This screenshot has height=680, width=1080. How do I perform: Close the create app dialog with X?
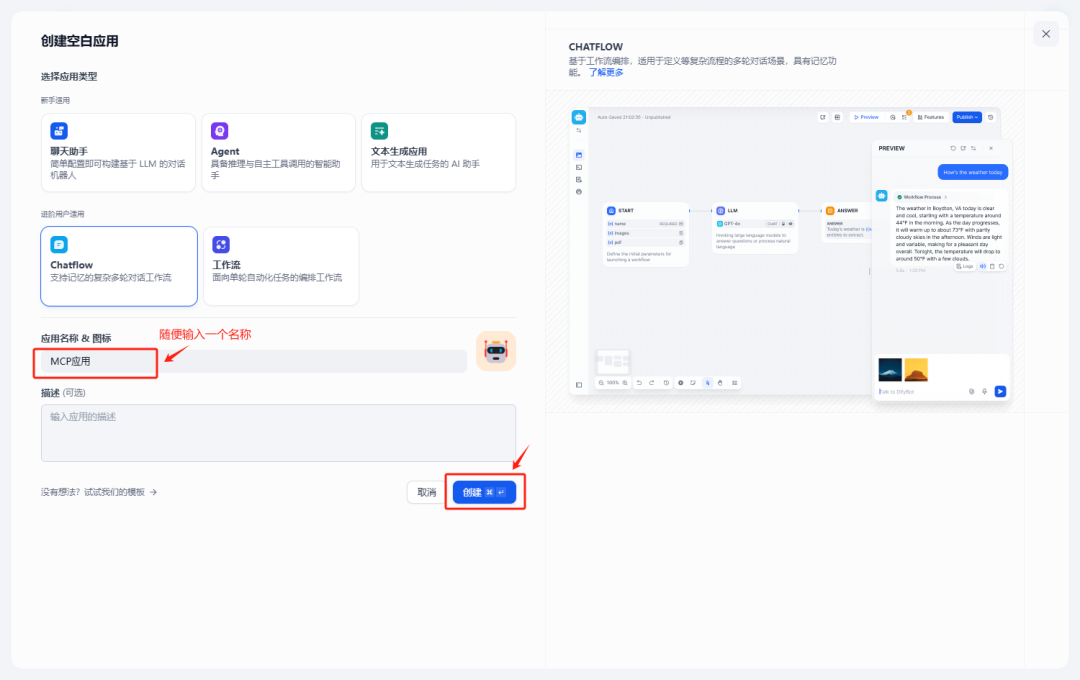click(x=1046, y=34)
